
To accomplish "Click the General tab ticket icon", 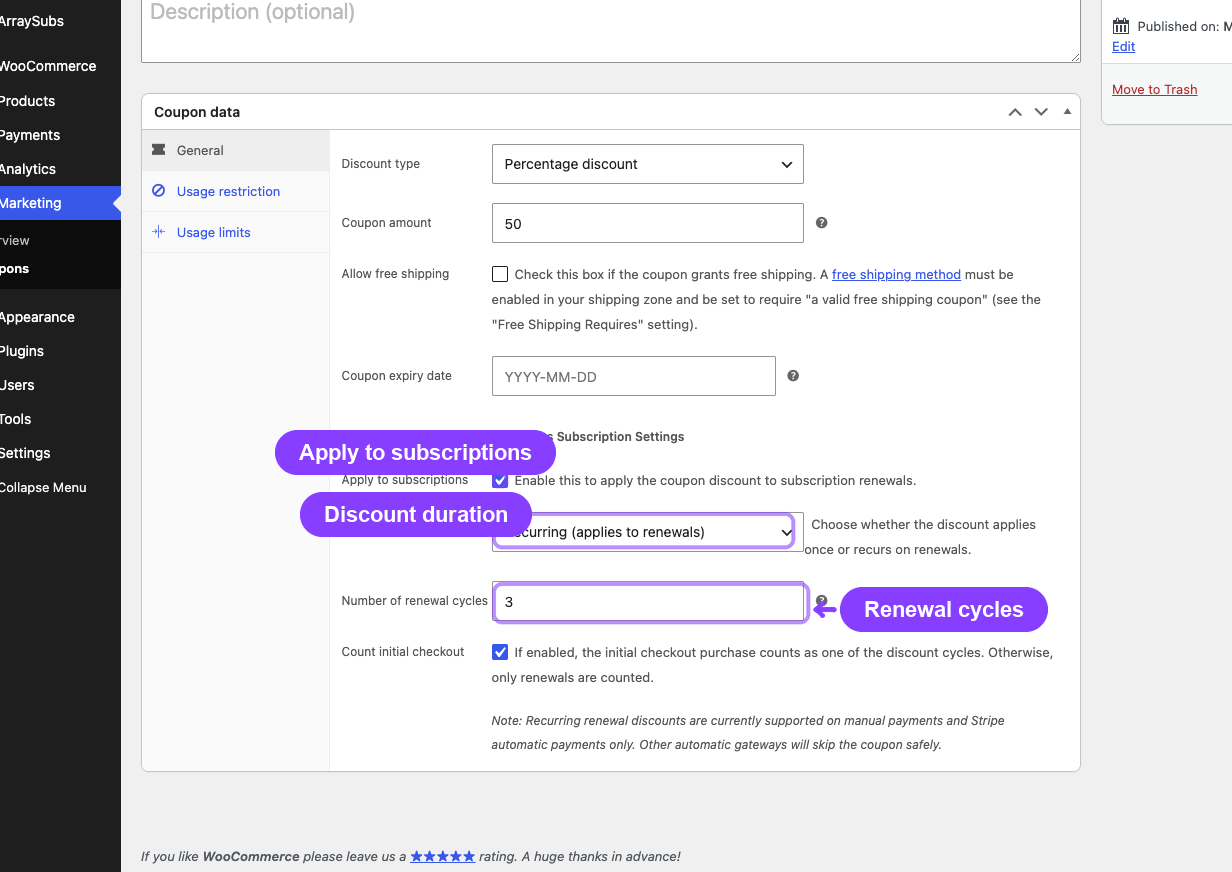I will (158, 150).
